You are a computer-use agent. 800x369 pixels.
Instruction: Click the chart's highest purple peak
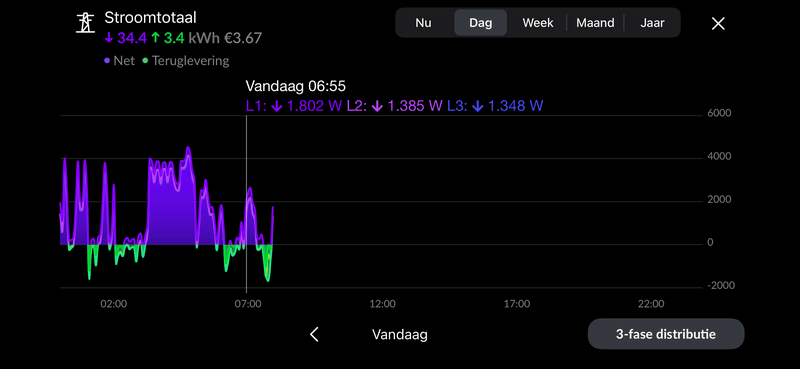pos(188,148)
